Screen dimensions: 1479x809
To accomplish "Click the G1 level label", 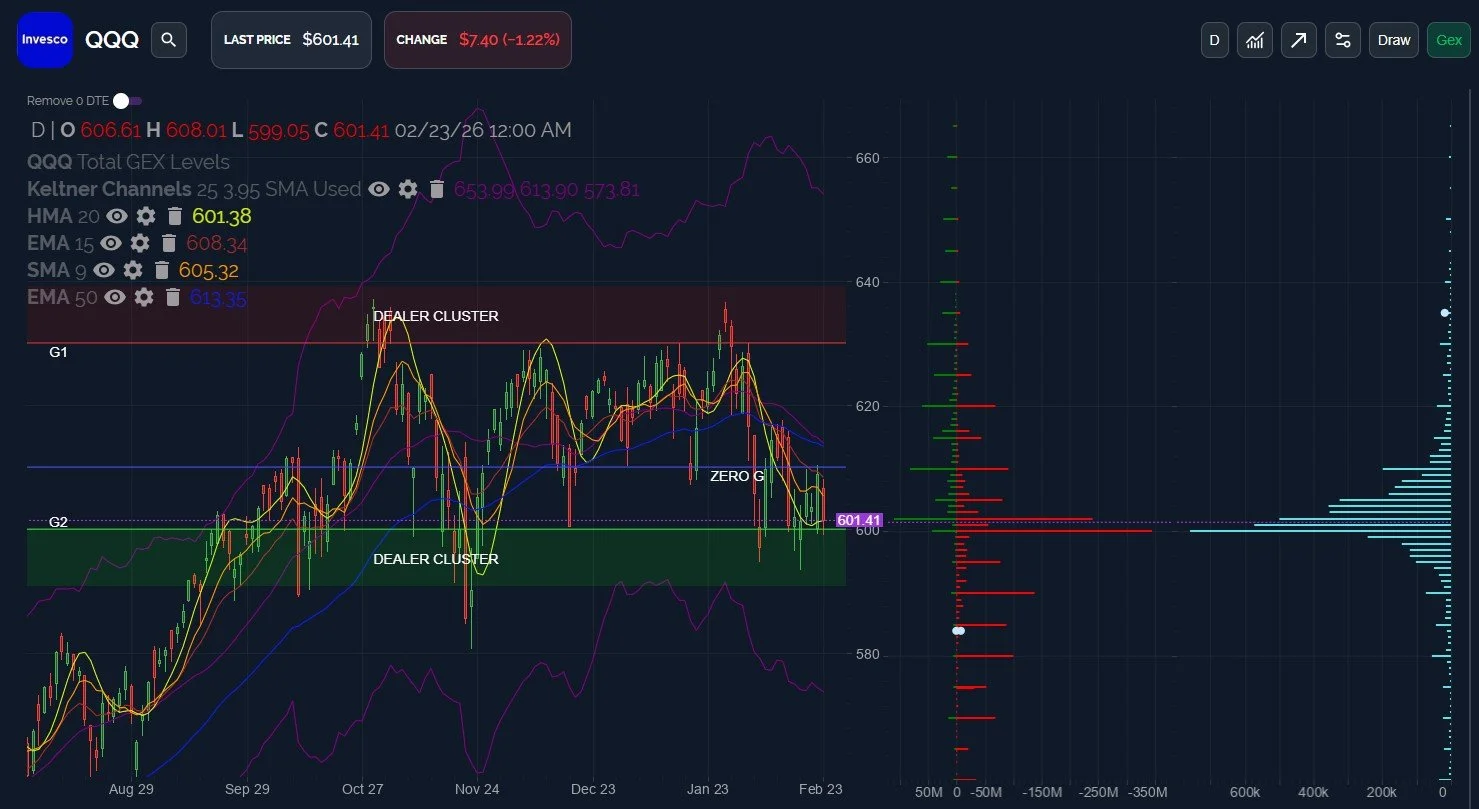I will point(58,352).
